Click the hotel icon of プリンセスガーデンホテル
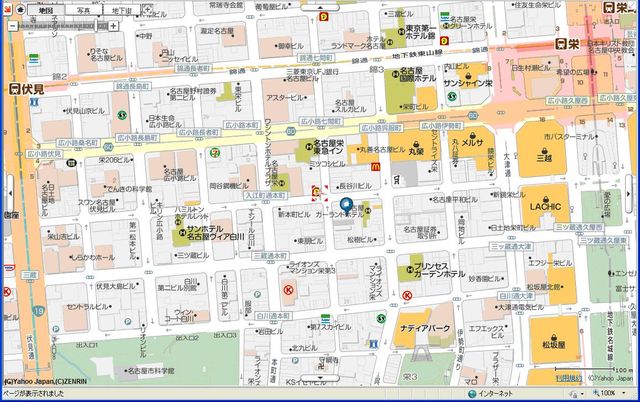This screenshot has height=402, width=640. [409, 269]
